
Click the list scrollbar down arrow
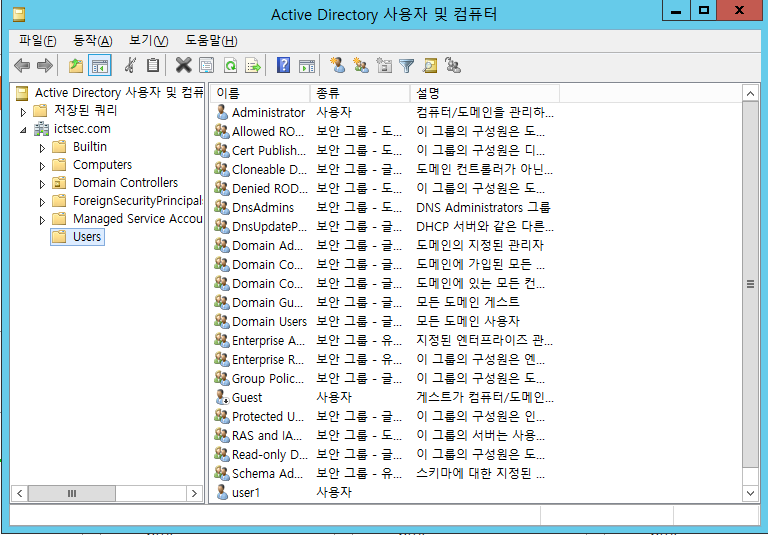(x=750, y=493)
